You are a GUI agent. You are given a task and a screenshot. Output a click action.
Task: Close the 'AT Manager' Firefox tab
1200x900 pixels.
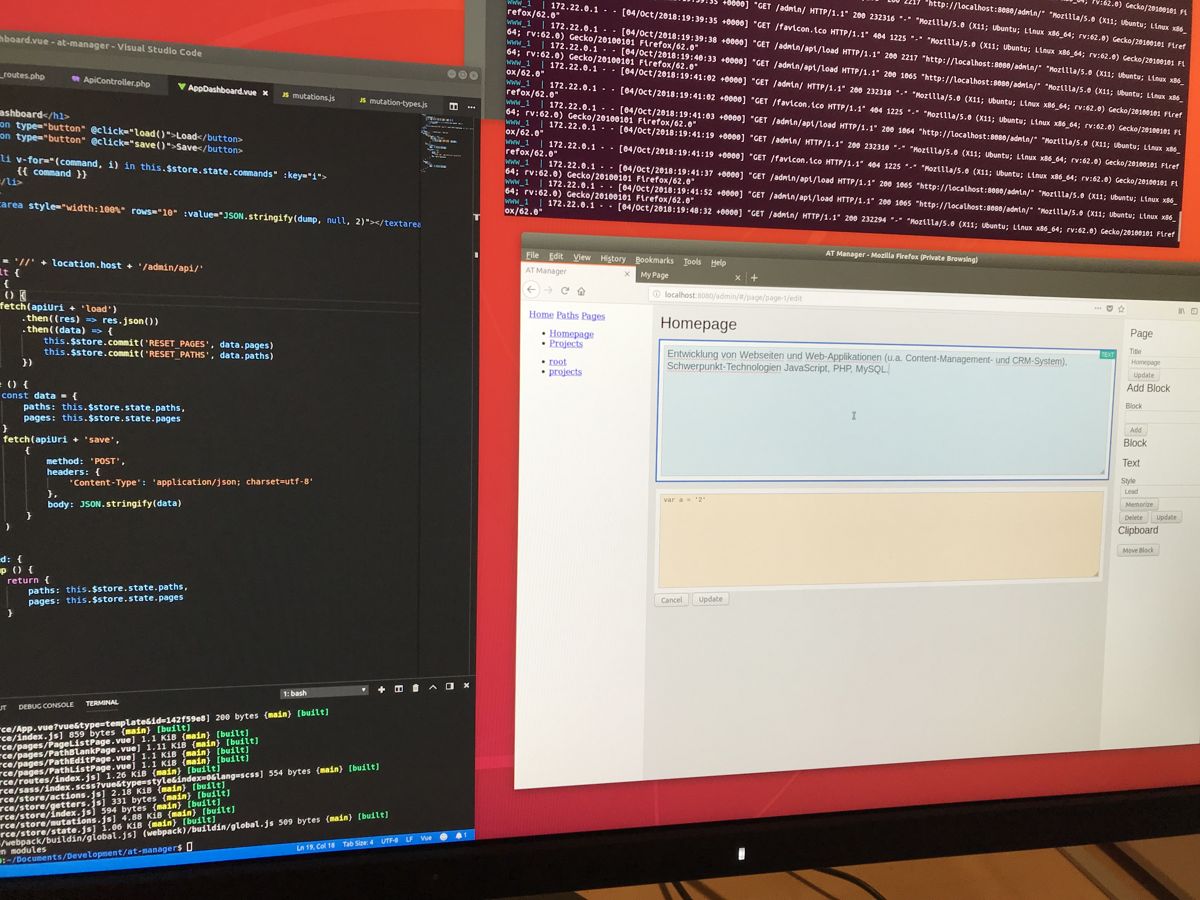[x=627, y=274]
